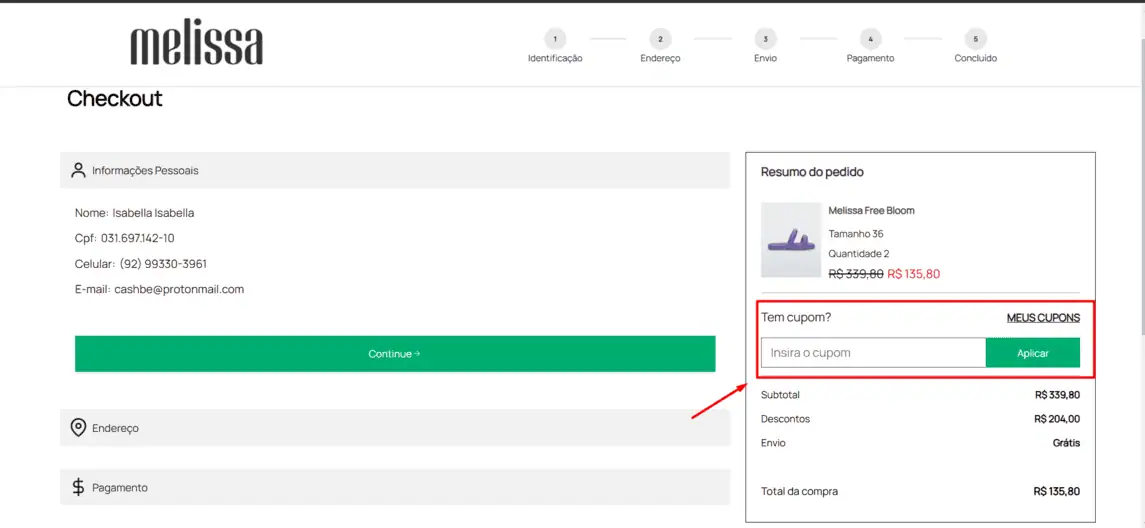The image size is (1145, 528).
Task: Click the location pin icon beside Endereço
Action: click(78, 428)
